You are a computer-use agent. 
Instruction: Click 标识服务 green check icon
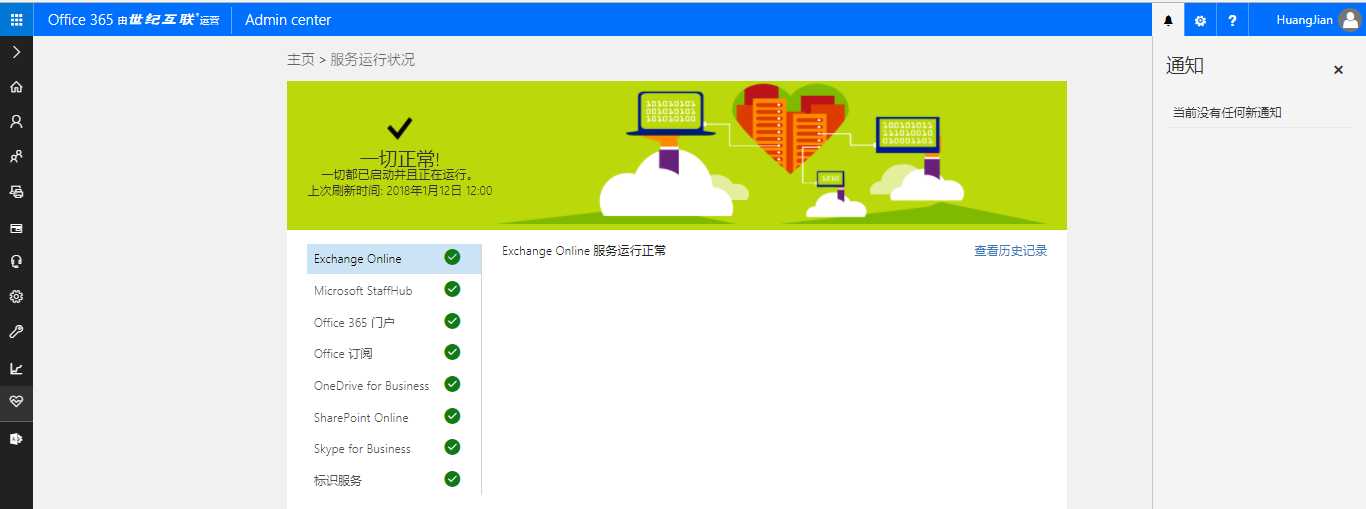452,479
